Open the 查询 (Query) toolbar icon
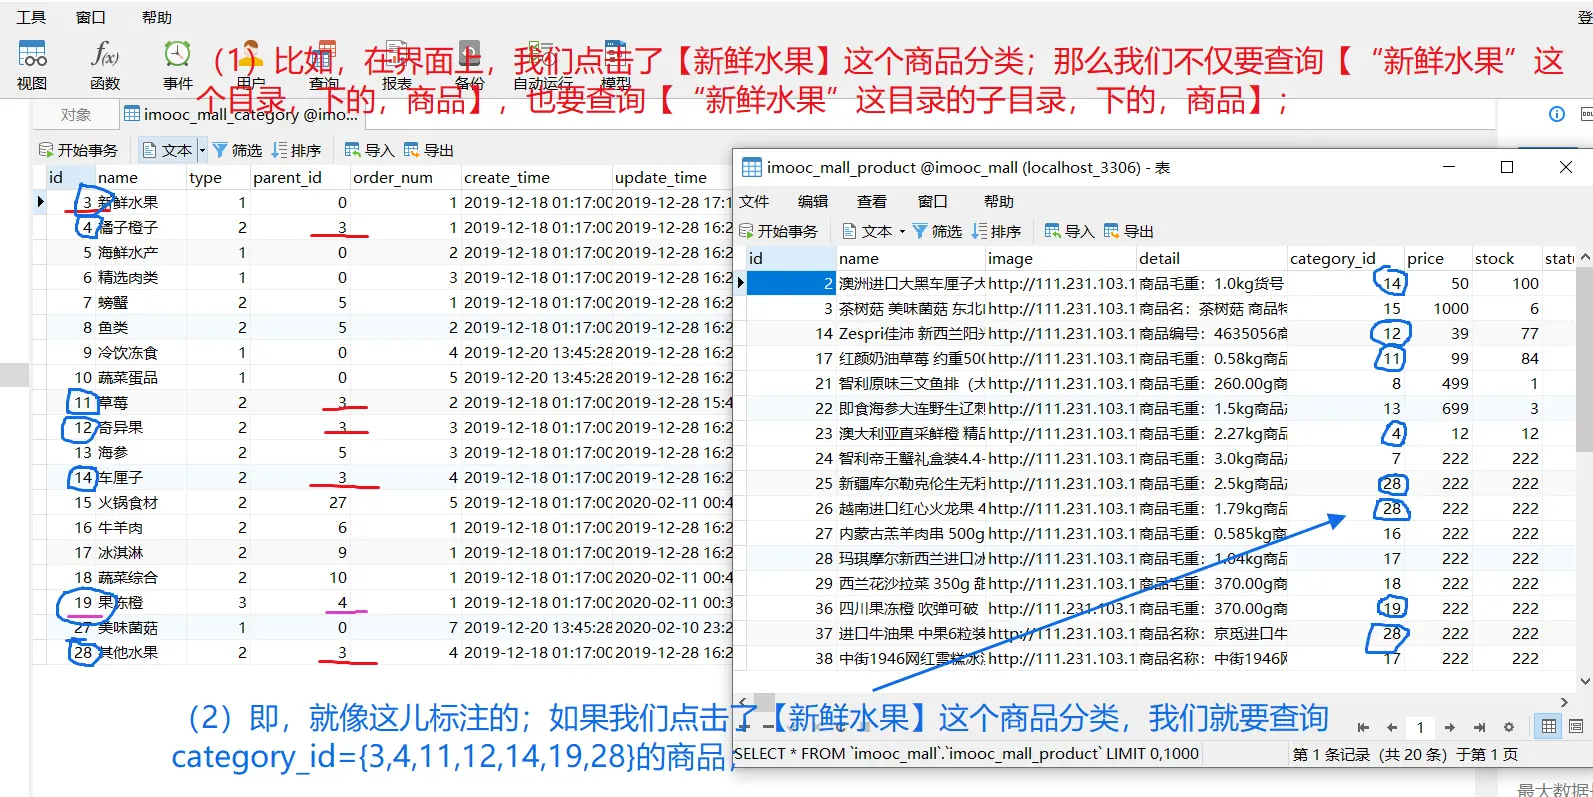Image resolution: width=1593 pixels, height=797 pixels. pyautogui.click(x=324, y=64)
